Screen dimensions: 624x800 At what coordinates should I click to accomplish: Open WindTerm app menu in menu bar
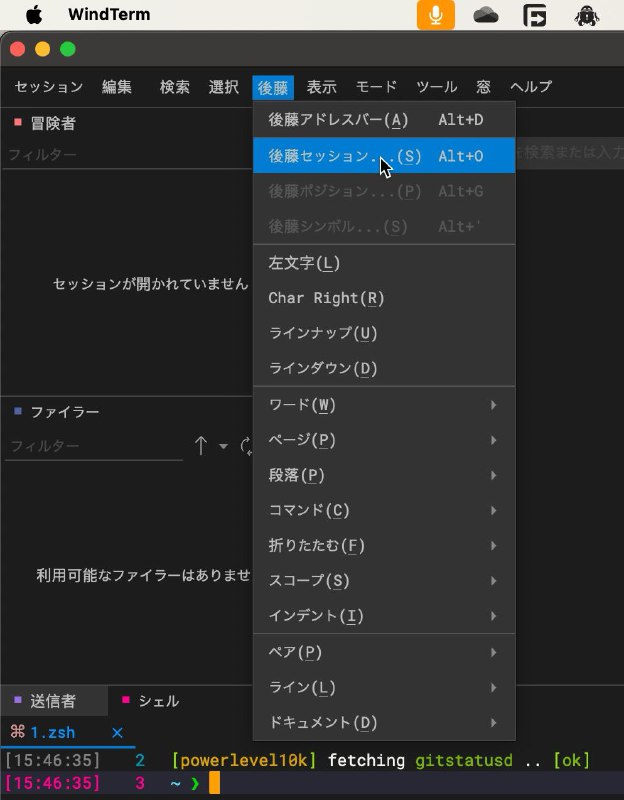point(109,14)
